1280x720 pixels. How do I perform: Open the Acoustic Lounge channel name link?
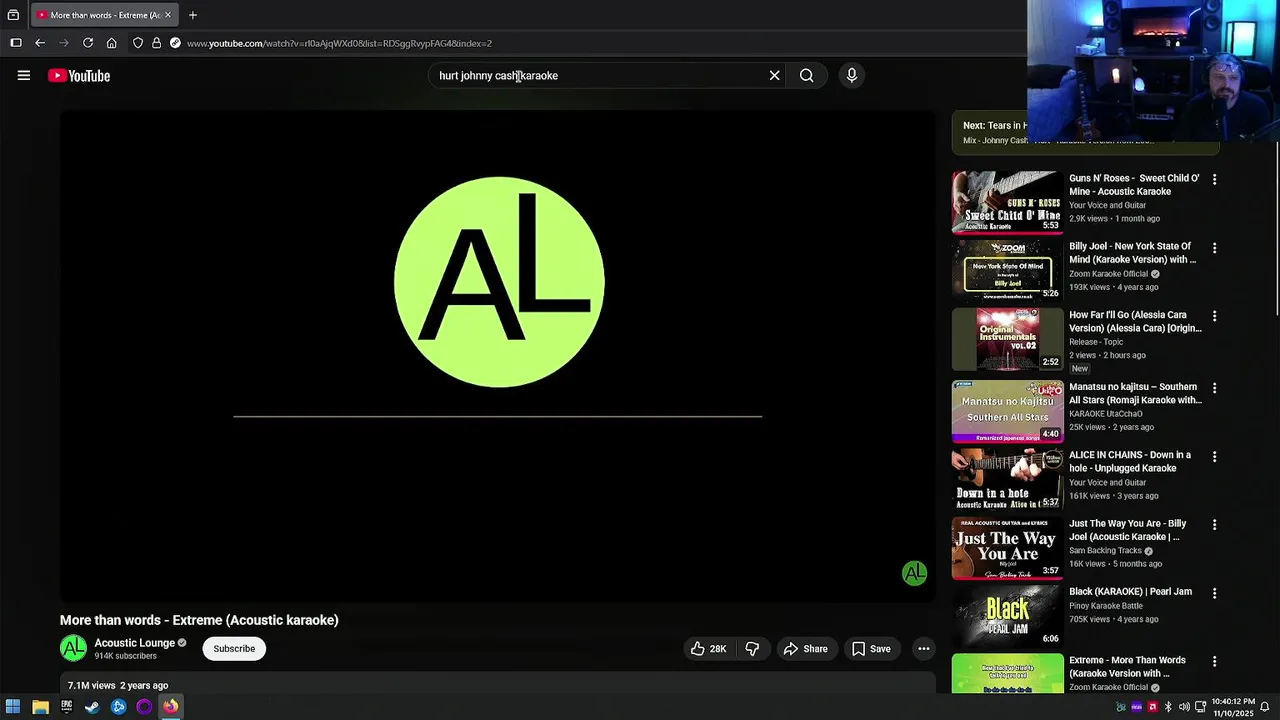click(135, 643)
